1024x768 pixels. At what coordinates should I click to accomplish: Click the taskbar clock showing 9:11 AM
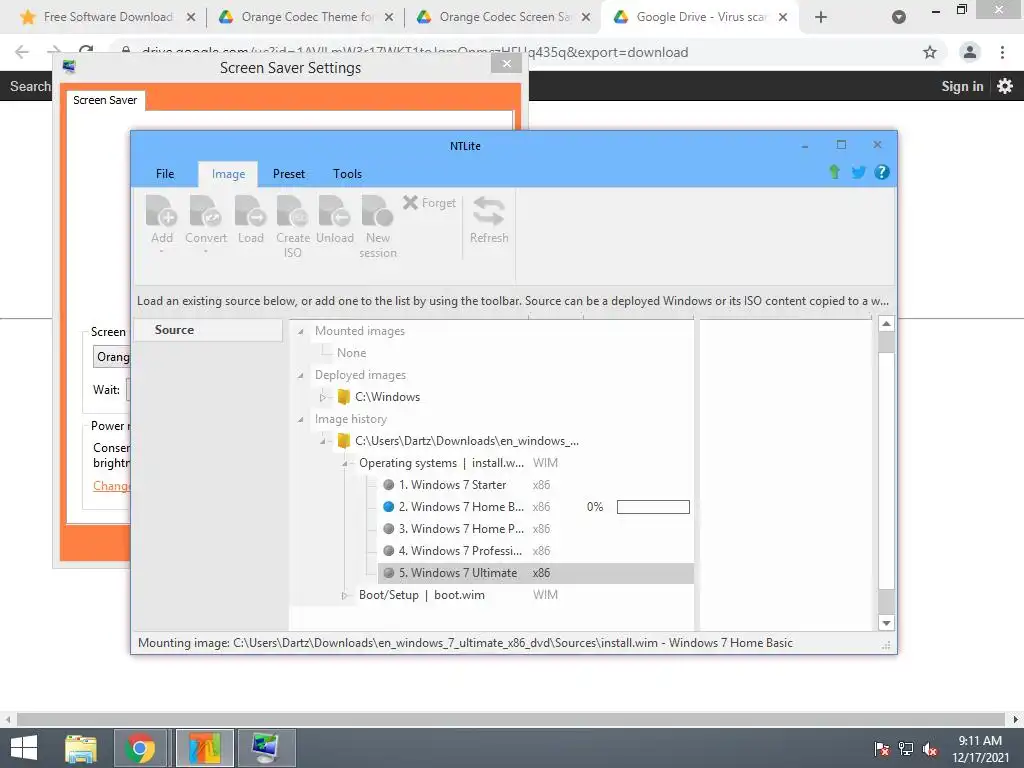pyautogui.click(x=980, y=749)
